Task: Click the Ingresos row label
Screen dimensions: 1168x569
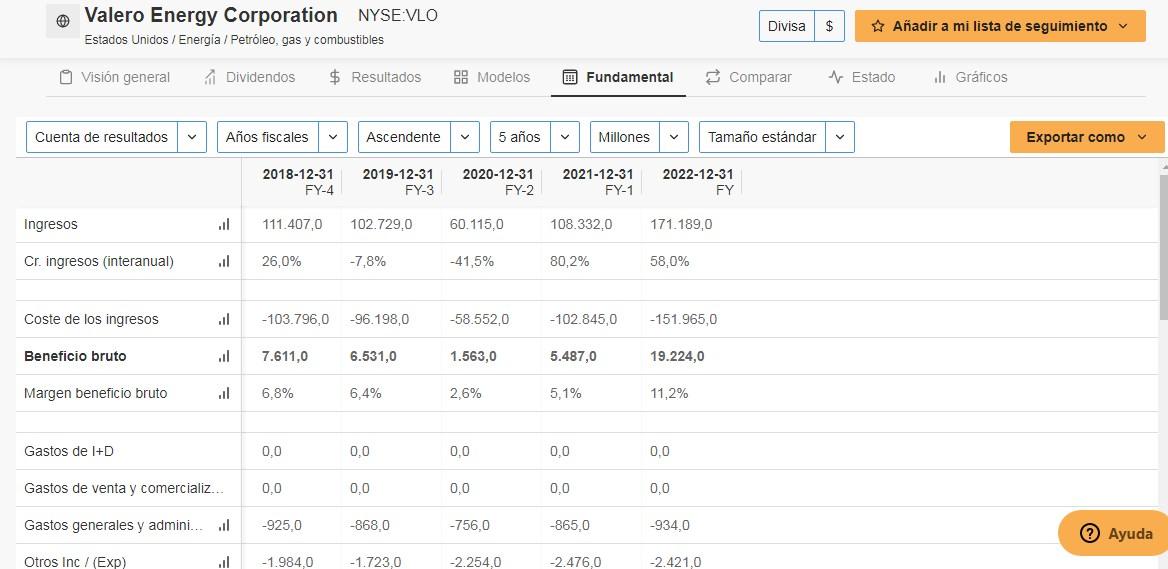Action: (x=51, y=224)
